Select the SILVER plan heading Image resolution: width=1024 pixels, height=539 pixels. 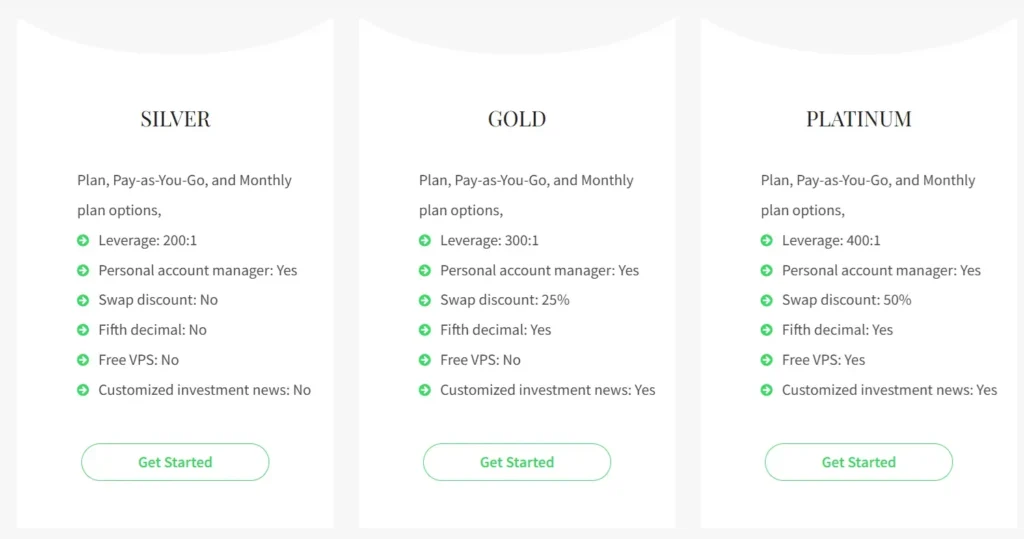(x=175, y=119)
